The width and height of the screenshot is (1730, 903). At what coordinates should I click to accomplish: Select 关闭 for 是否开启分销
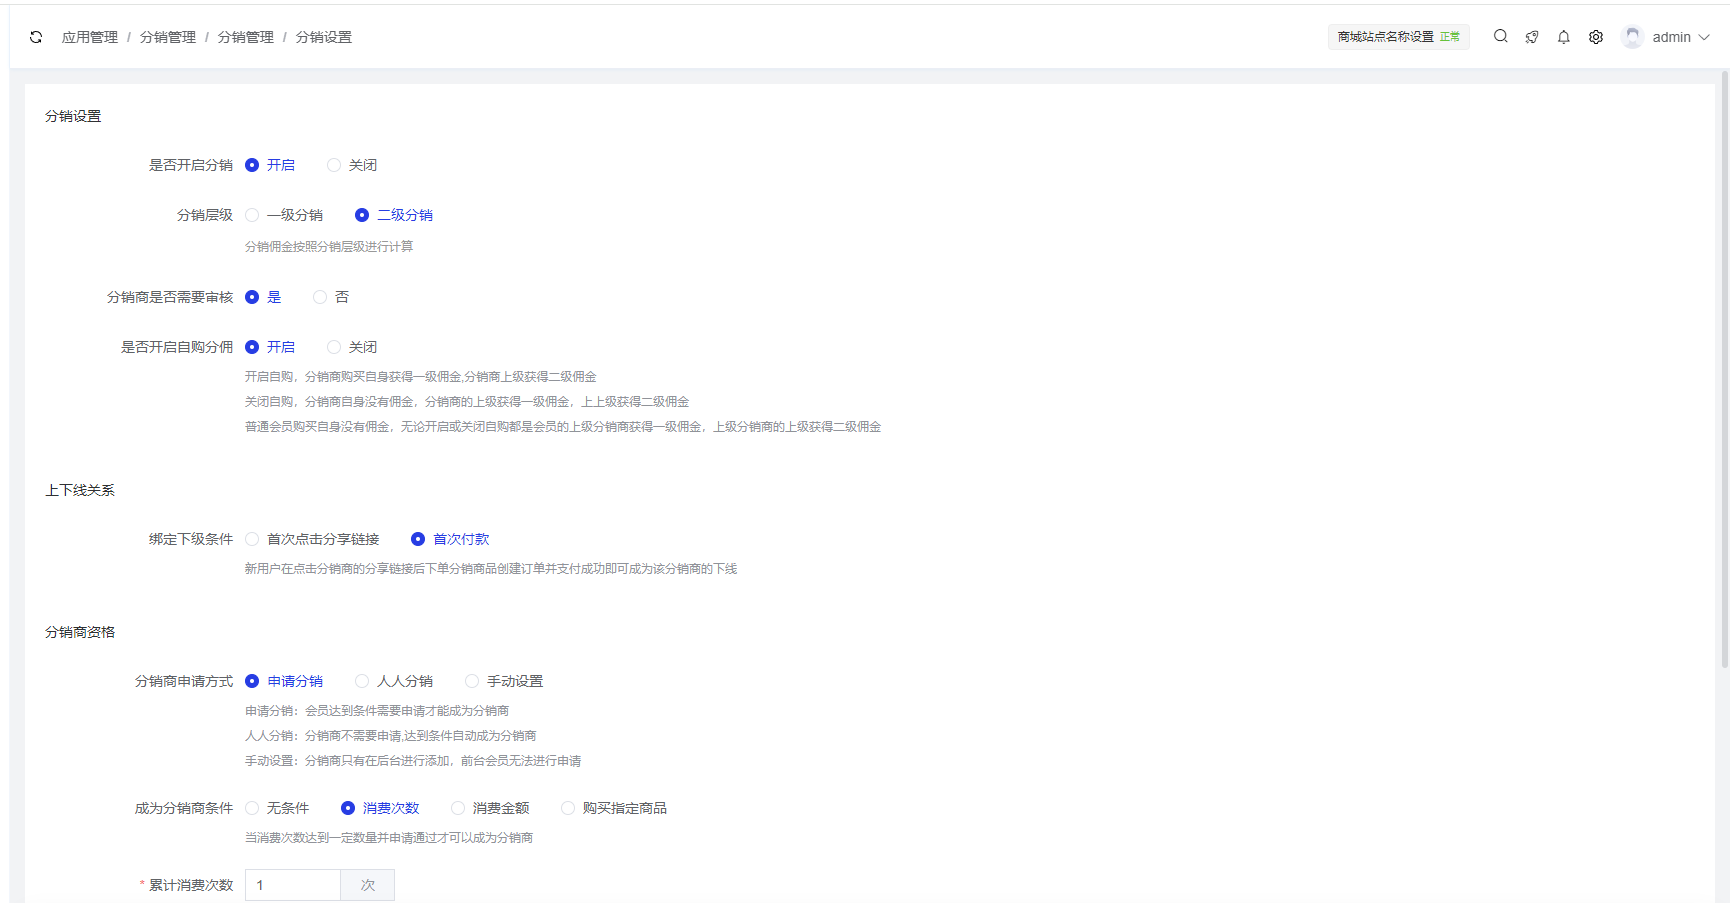tap(352, 165)
